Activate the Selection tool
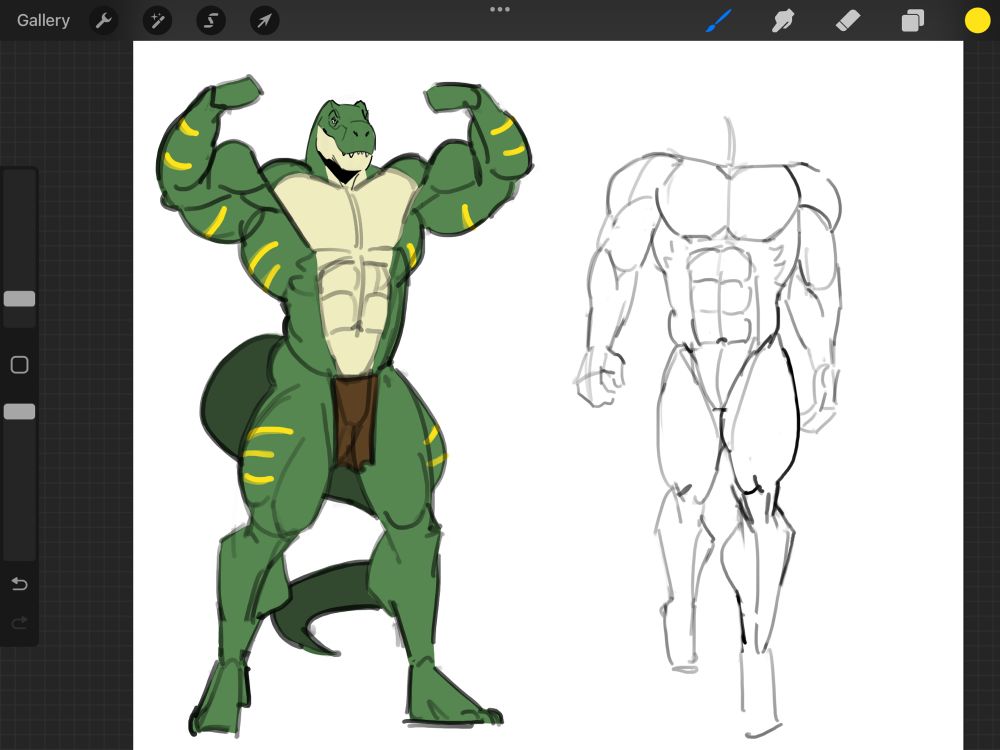The height and width of the screenshot is (750, 1000). (x=210, y=21)
